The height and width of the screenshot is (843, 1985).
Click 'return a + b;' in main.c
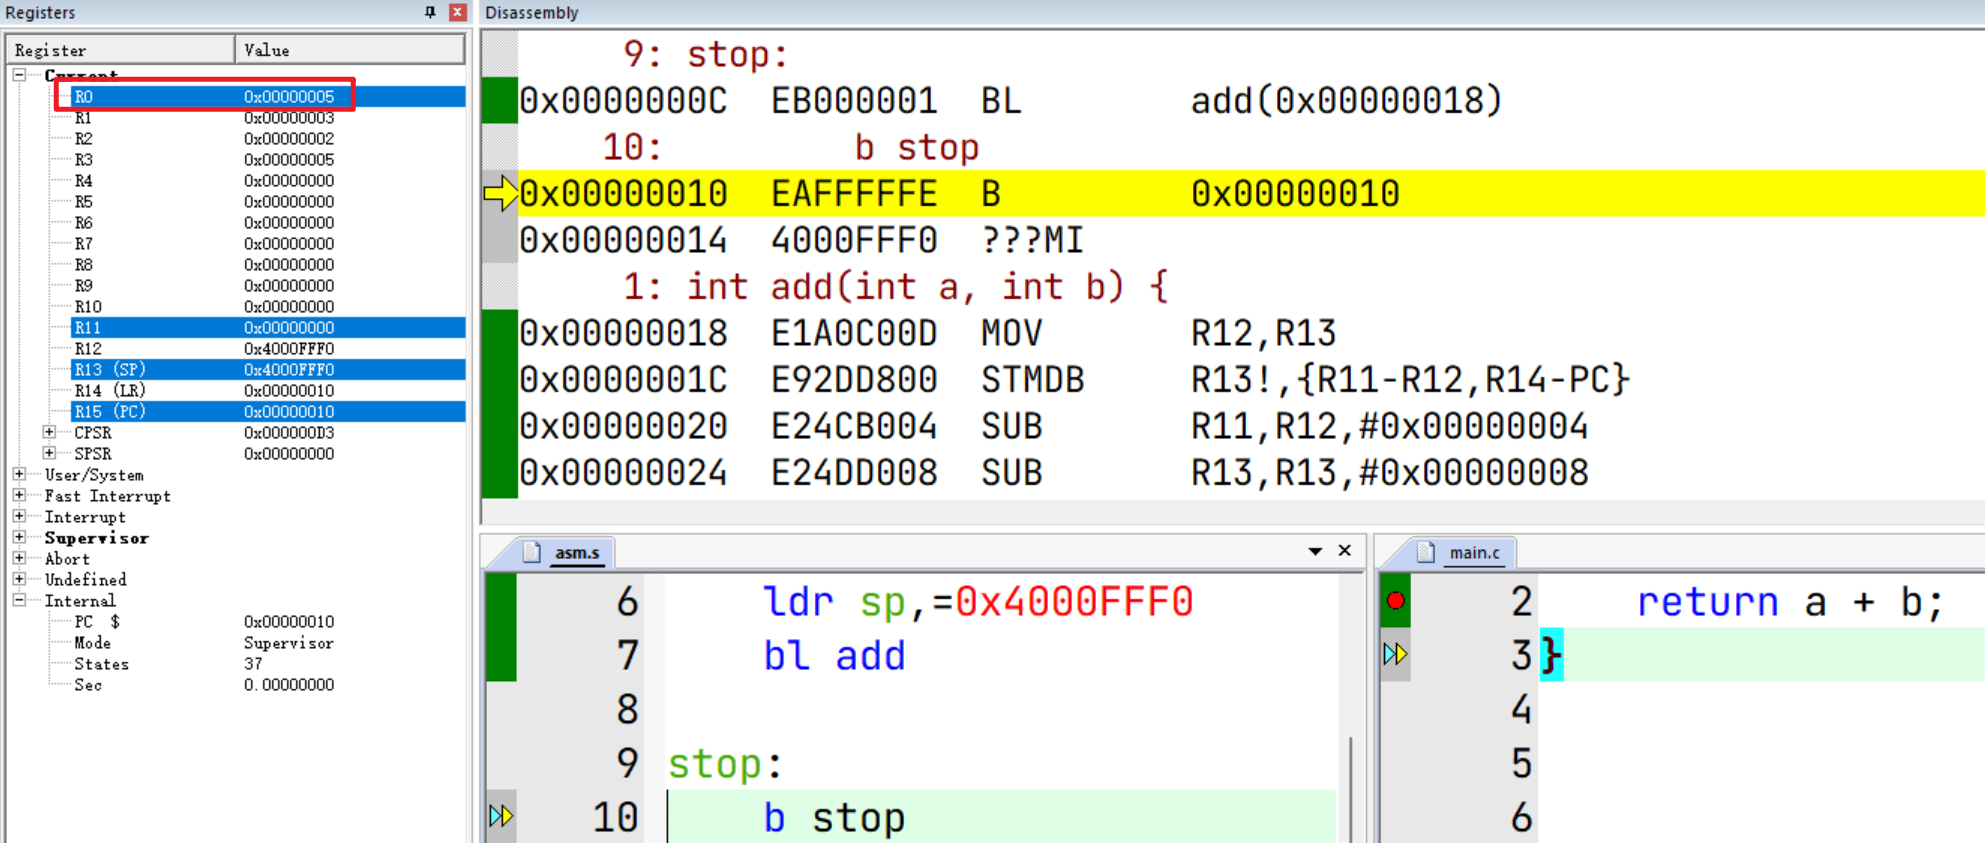click(1790, 601)
